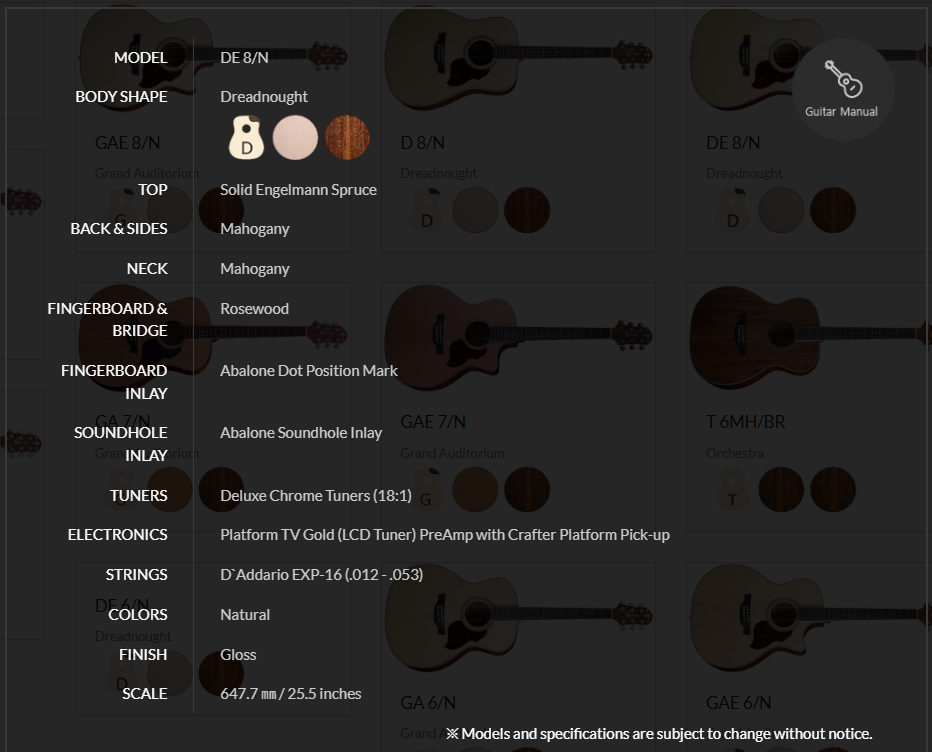
Task: Open the T 6MH/BR guitar image
Action: (808, 338)
